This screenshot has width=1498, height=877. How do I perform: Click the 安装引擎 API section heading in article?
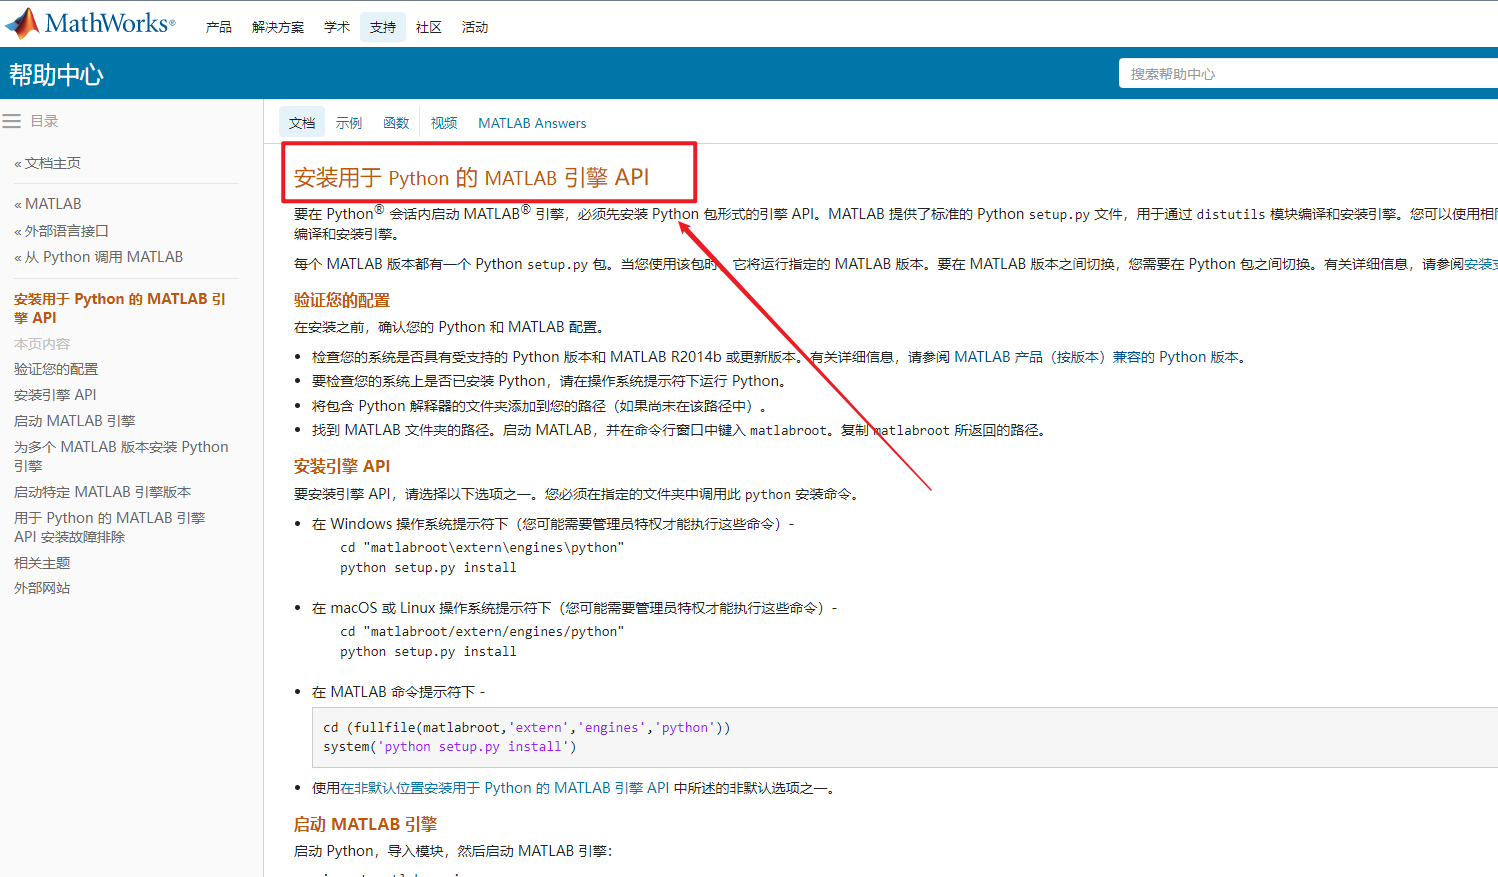[342, 466]
